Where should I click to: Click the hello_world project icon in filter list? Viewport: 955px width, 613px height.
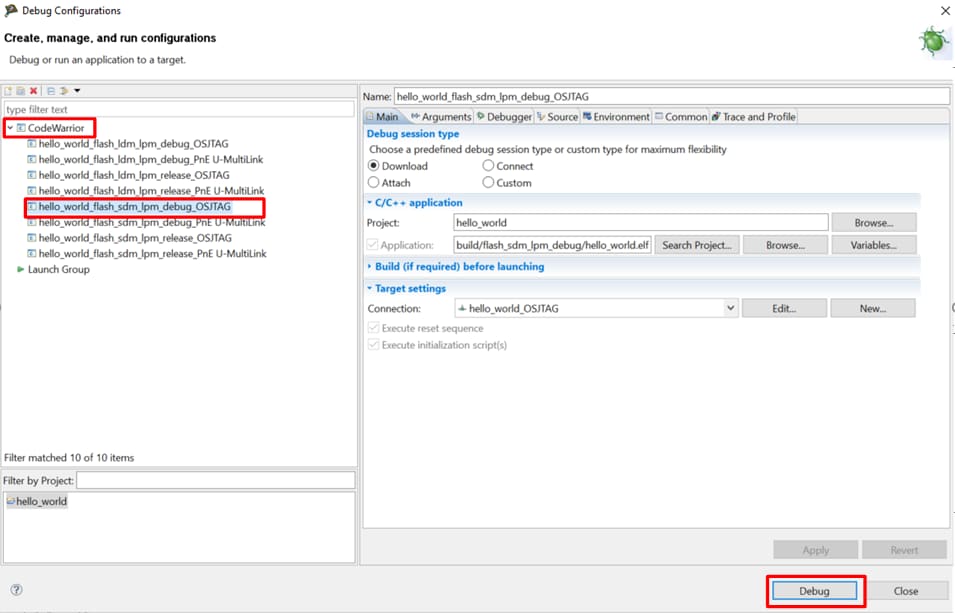[11, 501]
